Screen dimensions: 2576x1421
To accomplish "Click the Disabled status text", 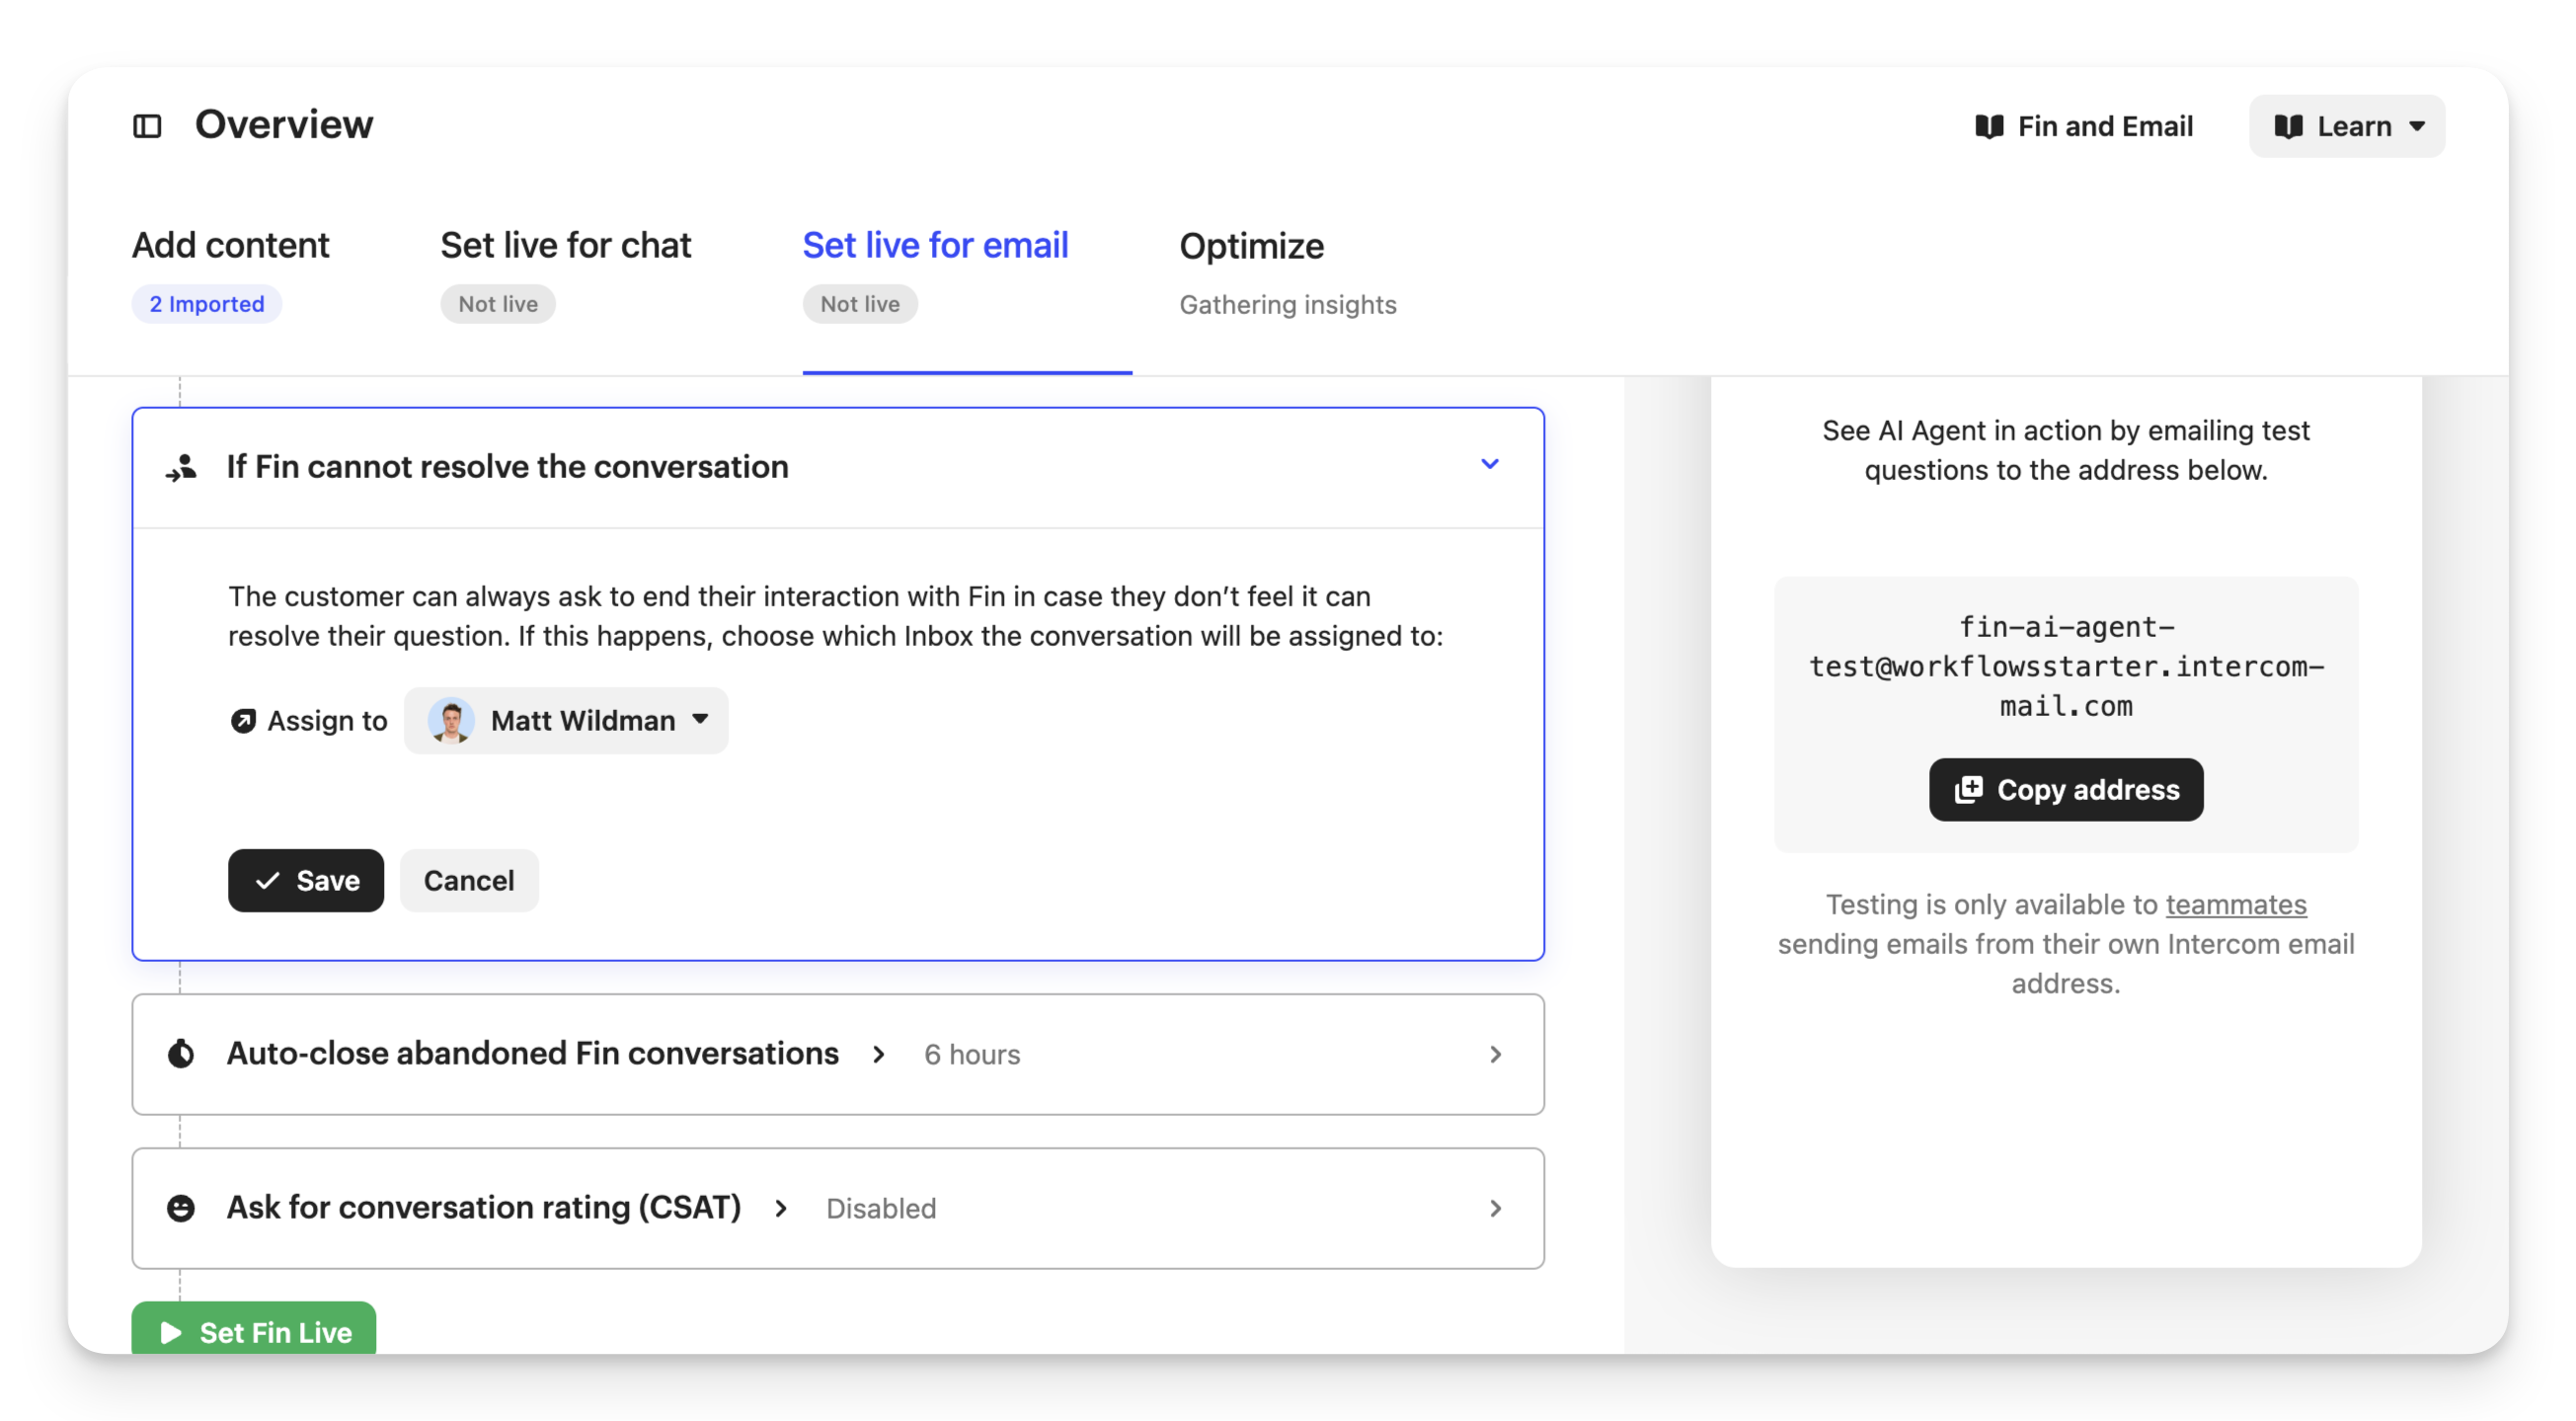I will point(881,1209).
